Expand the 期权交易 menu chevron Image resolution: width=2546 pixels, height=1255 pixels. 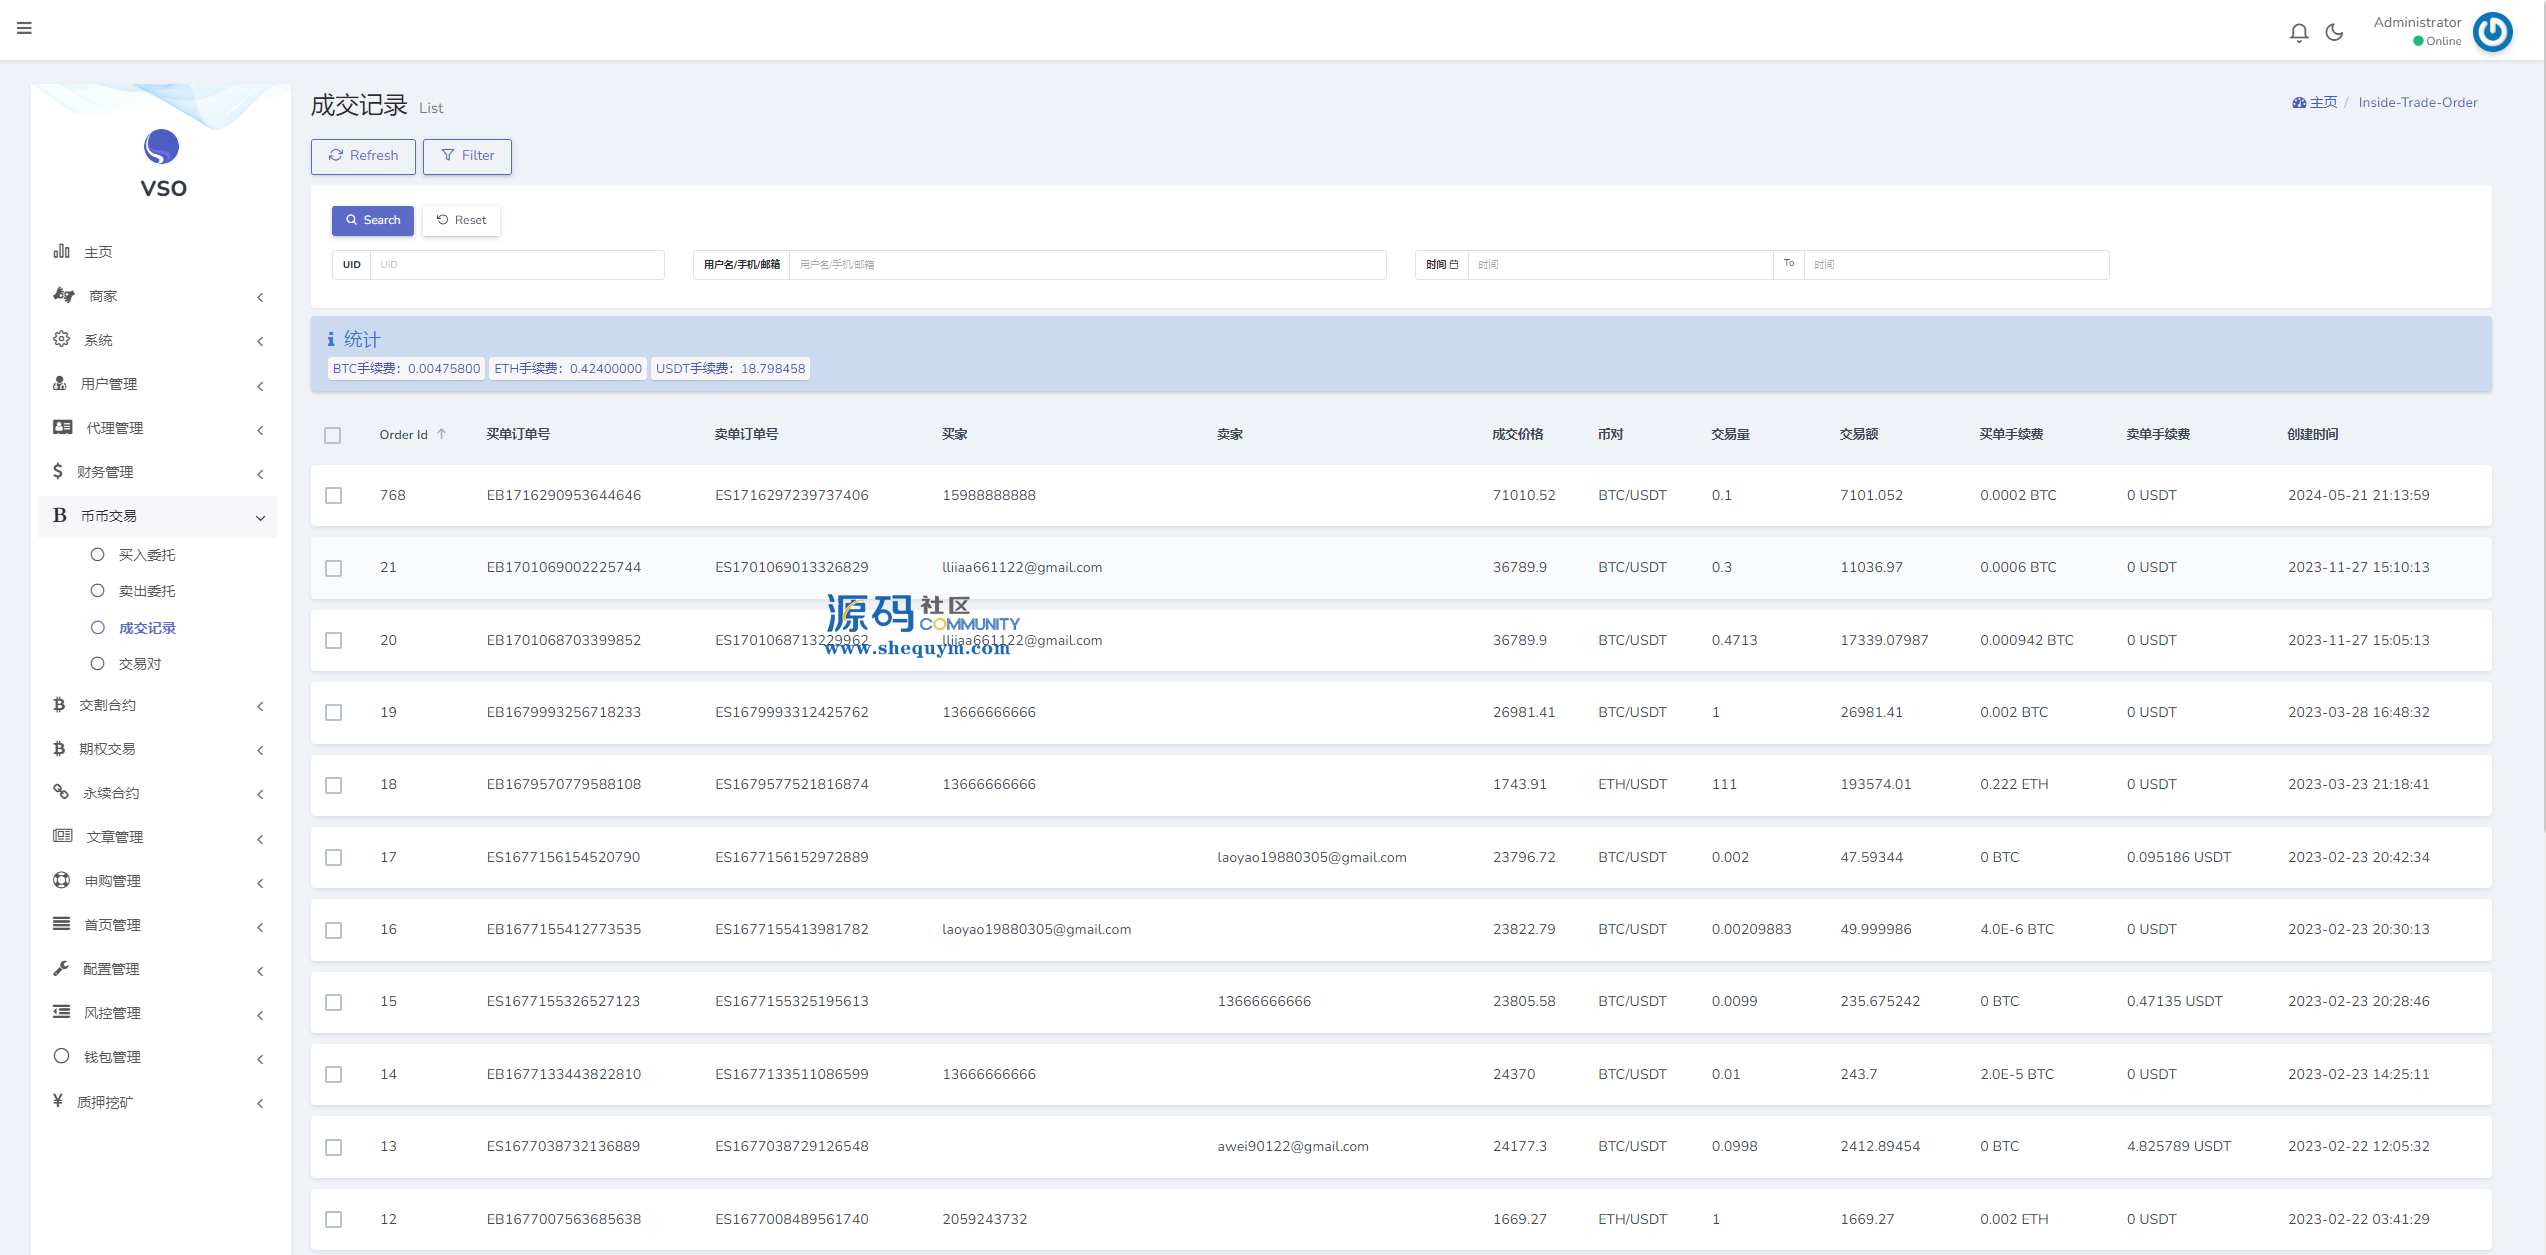tap(260, 750)
